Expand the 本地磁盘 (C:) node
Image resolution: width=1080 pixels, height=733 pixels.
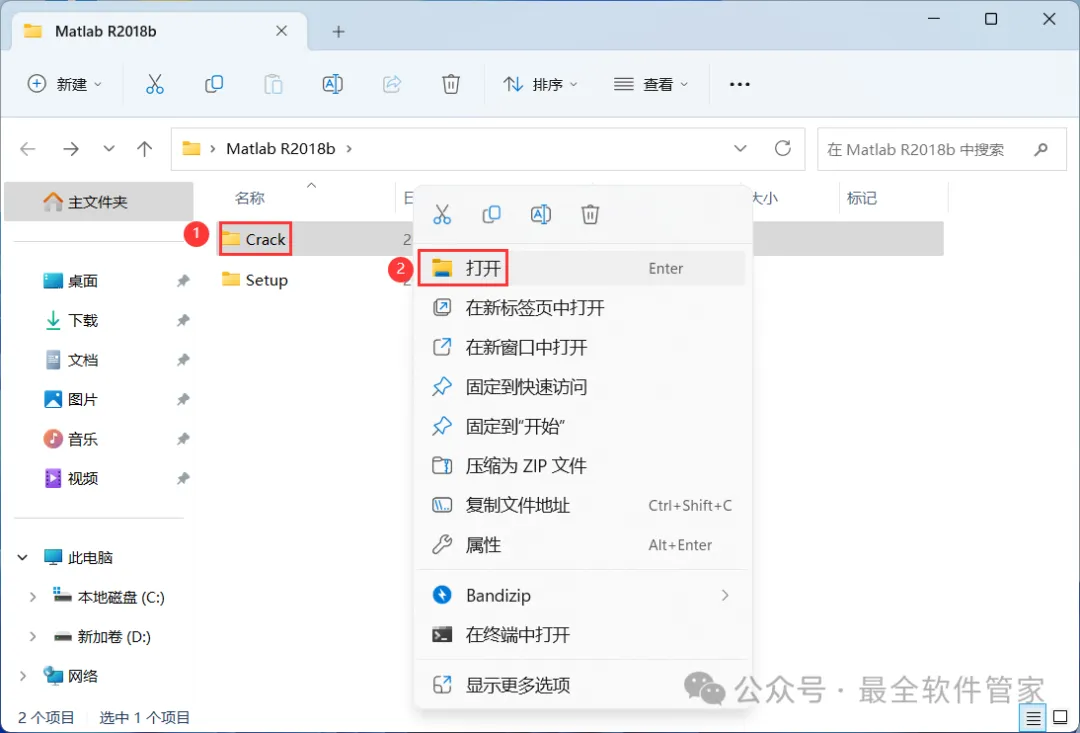(x=32, y=597)
